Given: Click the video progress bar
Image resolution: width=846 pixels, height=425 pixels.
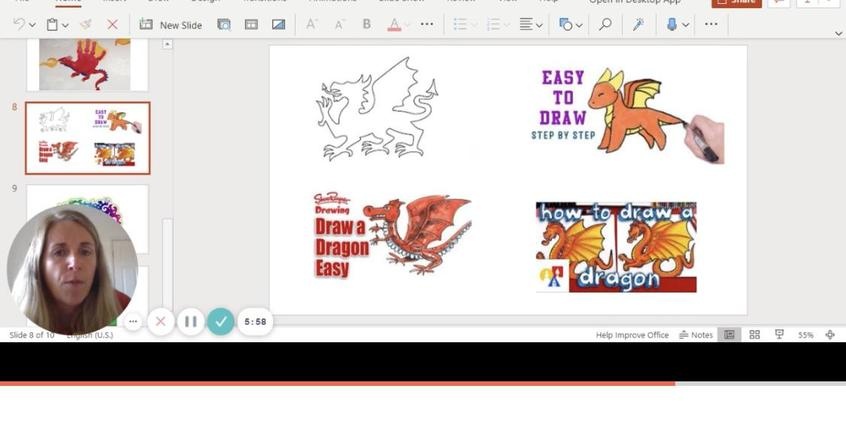Looking at the screenshot, I should [x=423, y=383].
